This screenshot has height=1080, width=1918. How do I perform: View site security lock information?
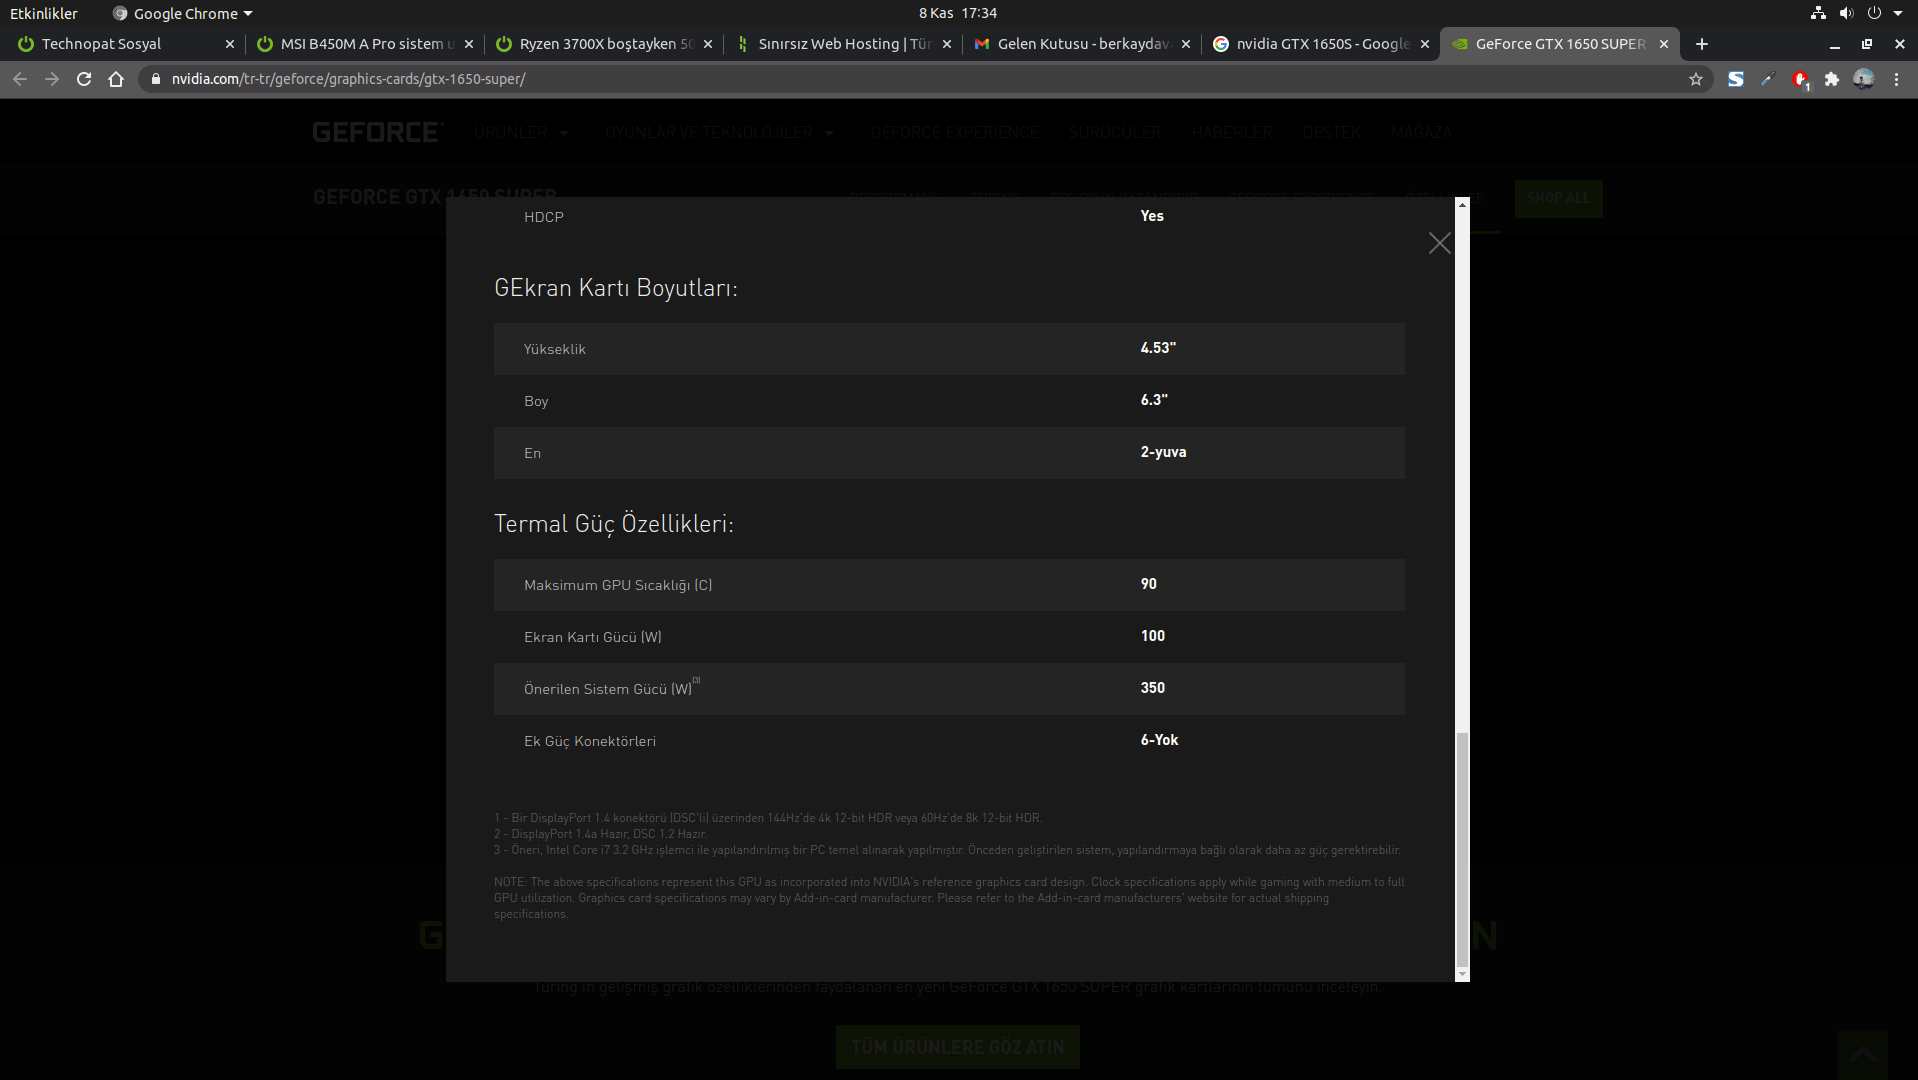(x=155, y=79)
